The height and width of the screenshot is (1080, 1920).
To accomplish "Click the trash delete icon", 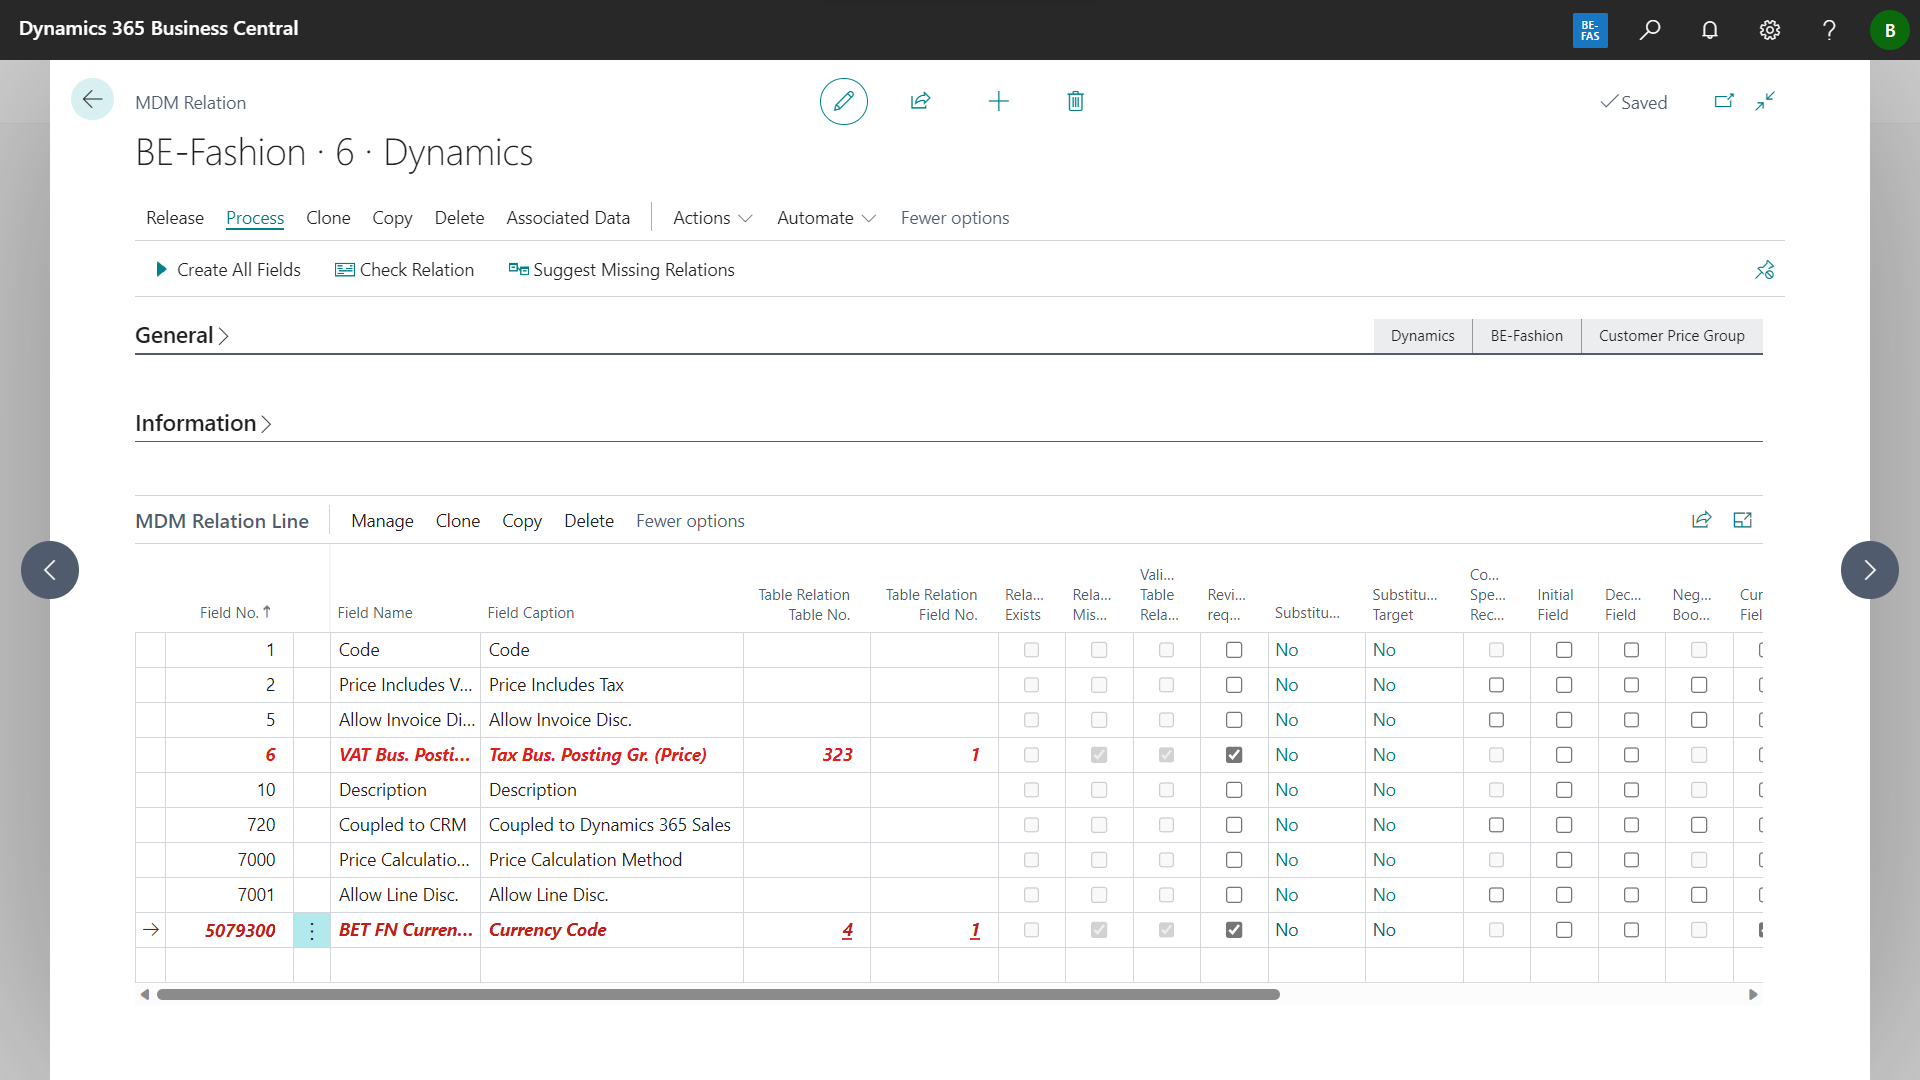I will 1076,101.
